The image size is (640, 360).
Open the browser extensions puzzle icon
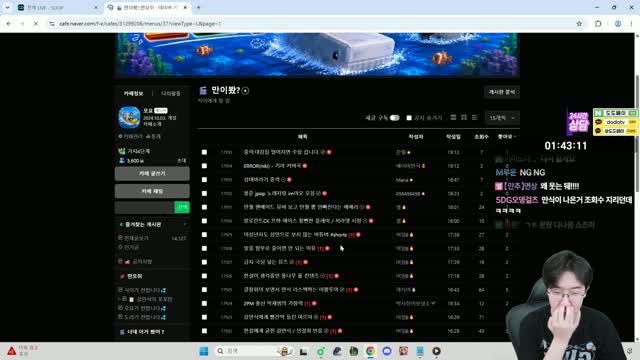point(598,24)
